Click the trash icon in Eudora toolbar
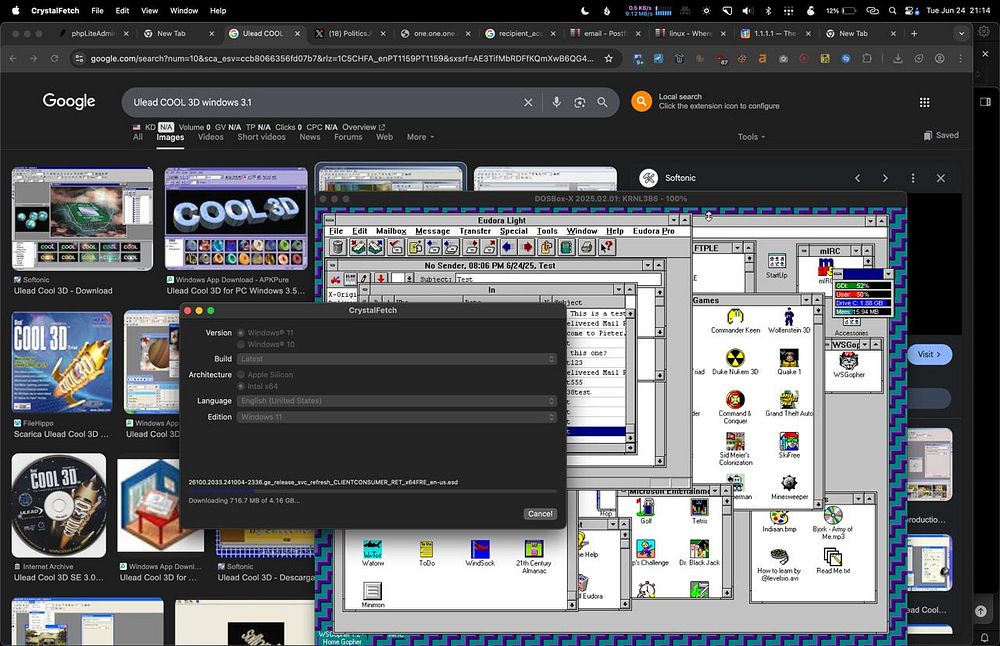This screenshot has width=1000, height=646. (x=338, y=247)
